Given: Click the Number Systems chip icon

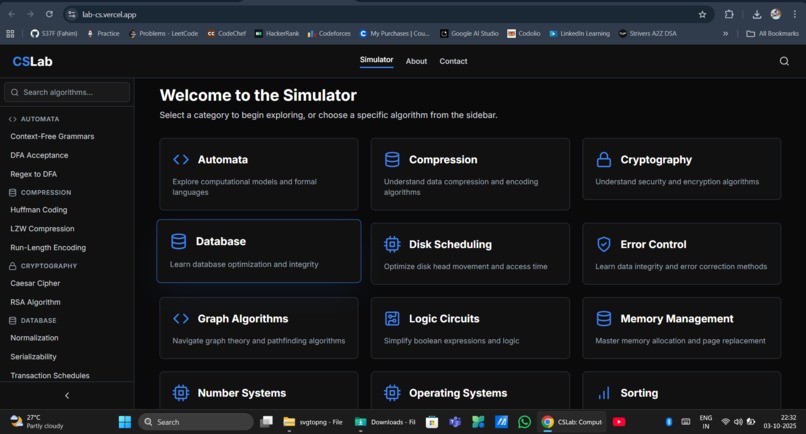Looking at the screenshot, I should 181,393.
